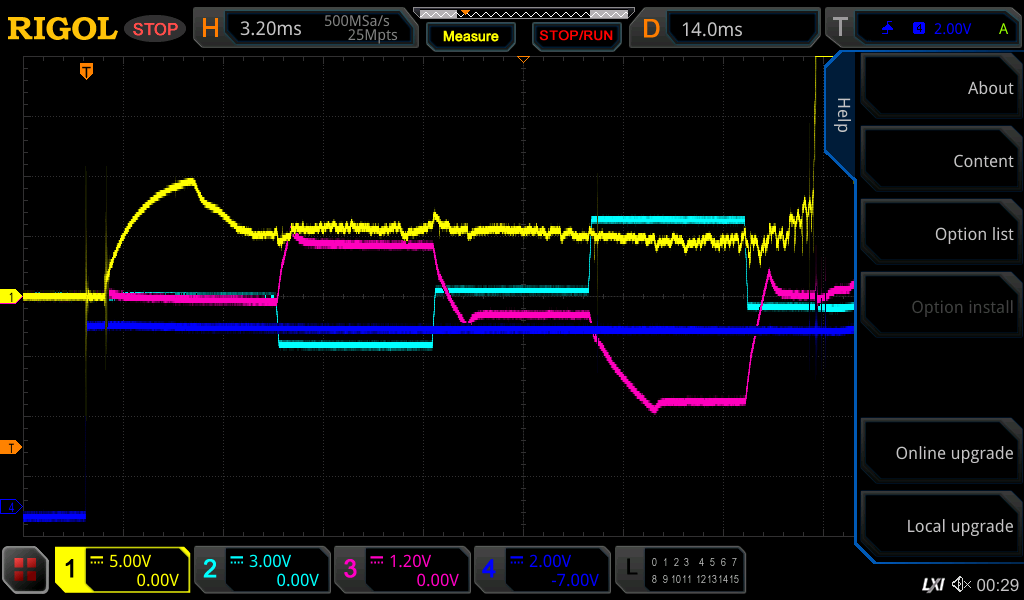Click the muted speaker sound icon
This screenshot has height=600, width=1024.
pos(961,583)
